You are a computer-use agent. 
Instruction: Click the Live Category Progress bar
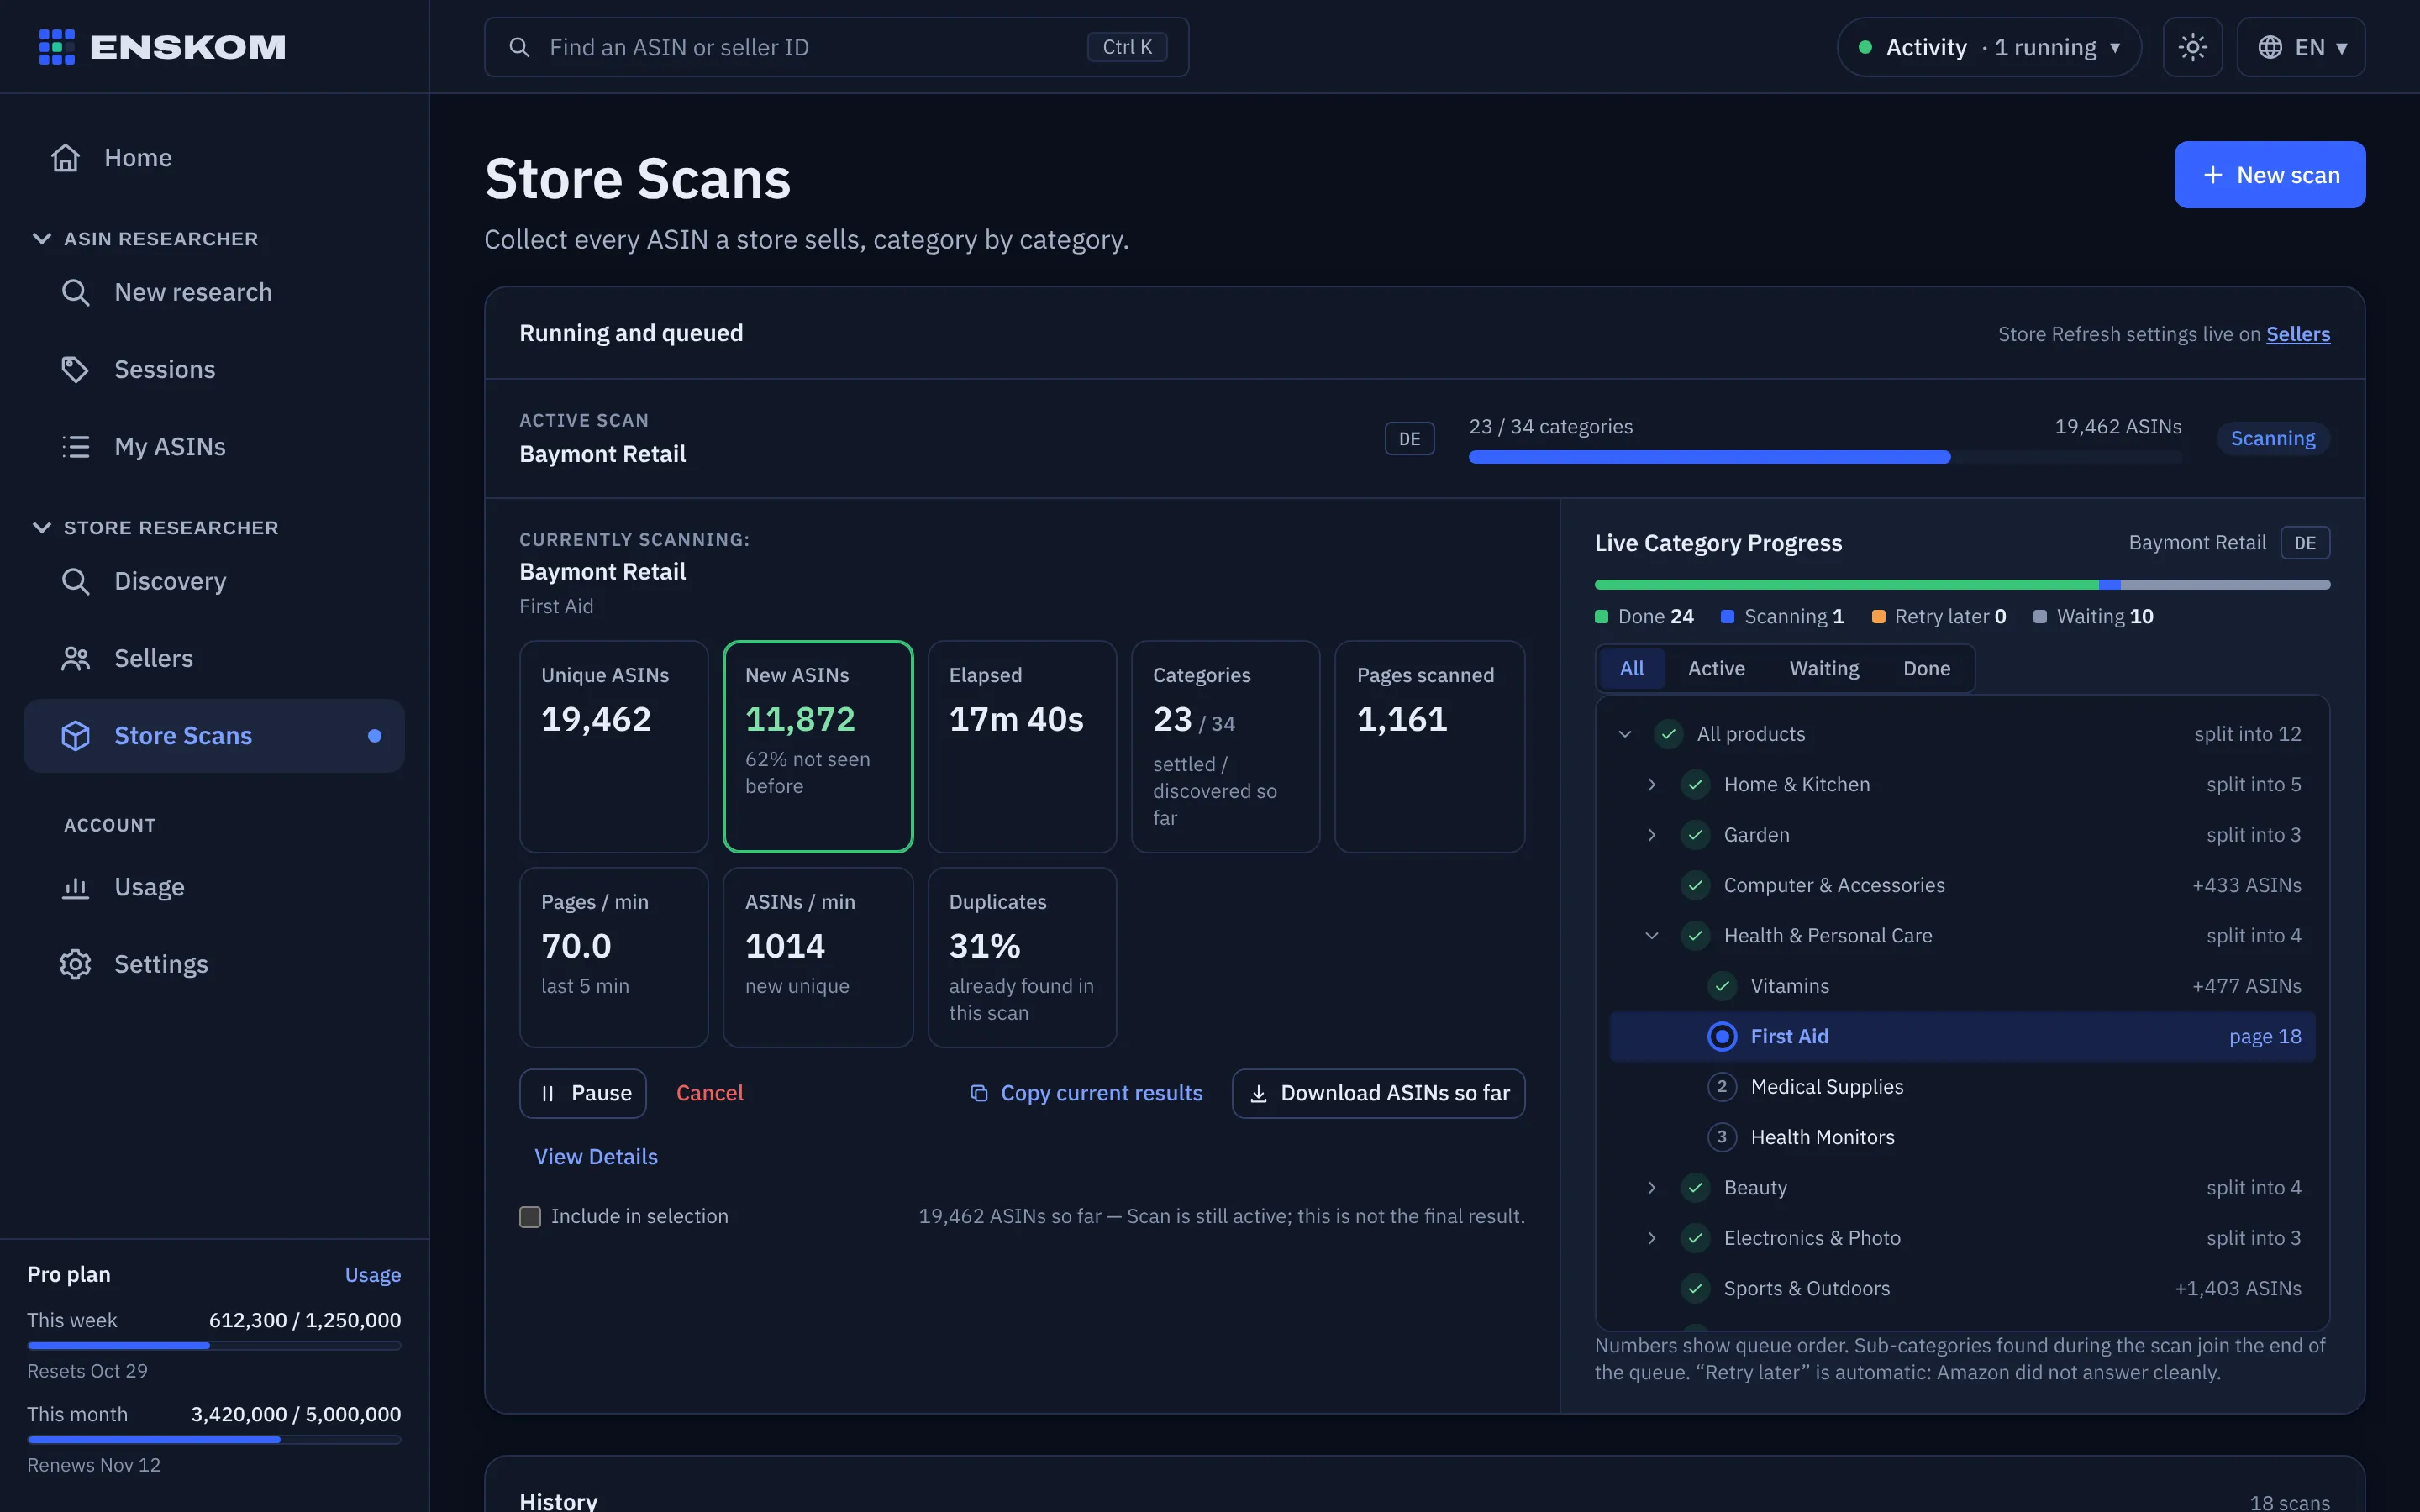(1961, 584)
